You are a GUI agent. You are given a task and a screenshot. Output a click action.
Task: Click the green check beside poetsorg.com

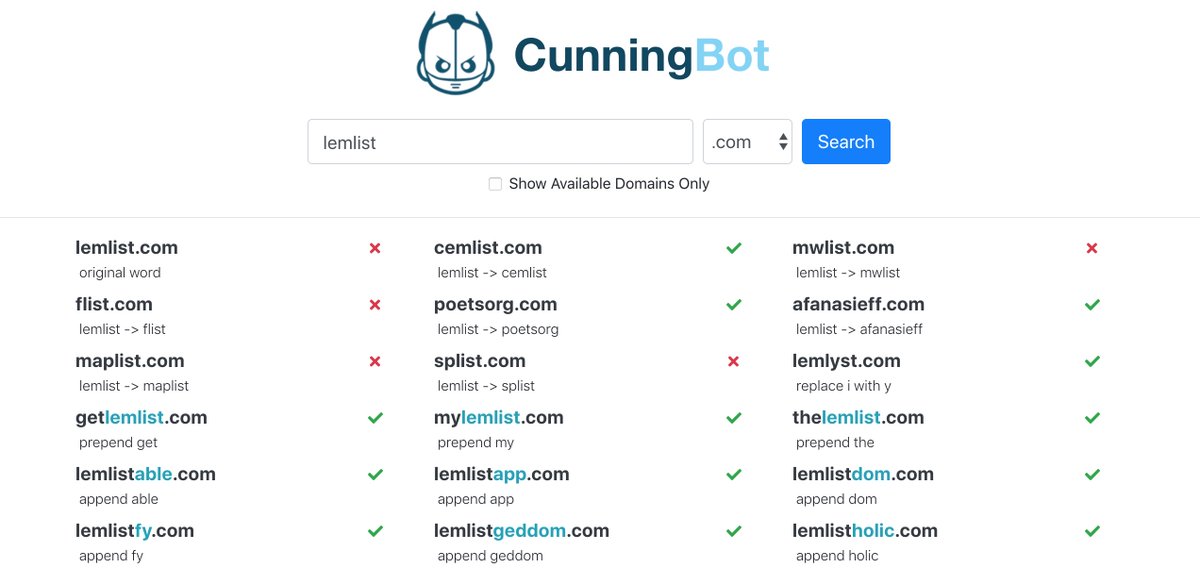click(734, 305)
